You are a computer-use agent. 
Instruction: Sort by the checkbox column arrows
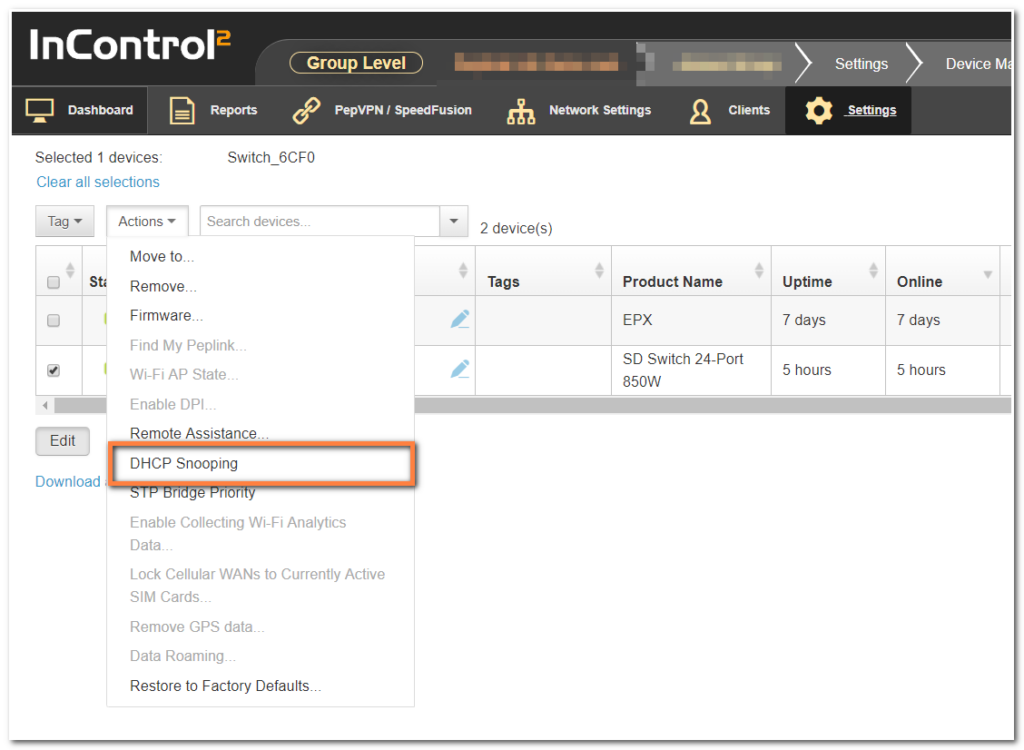coord(70,270)
